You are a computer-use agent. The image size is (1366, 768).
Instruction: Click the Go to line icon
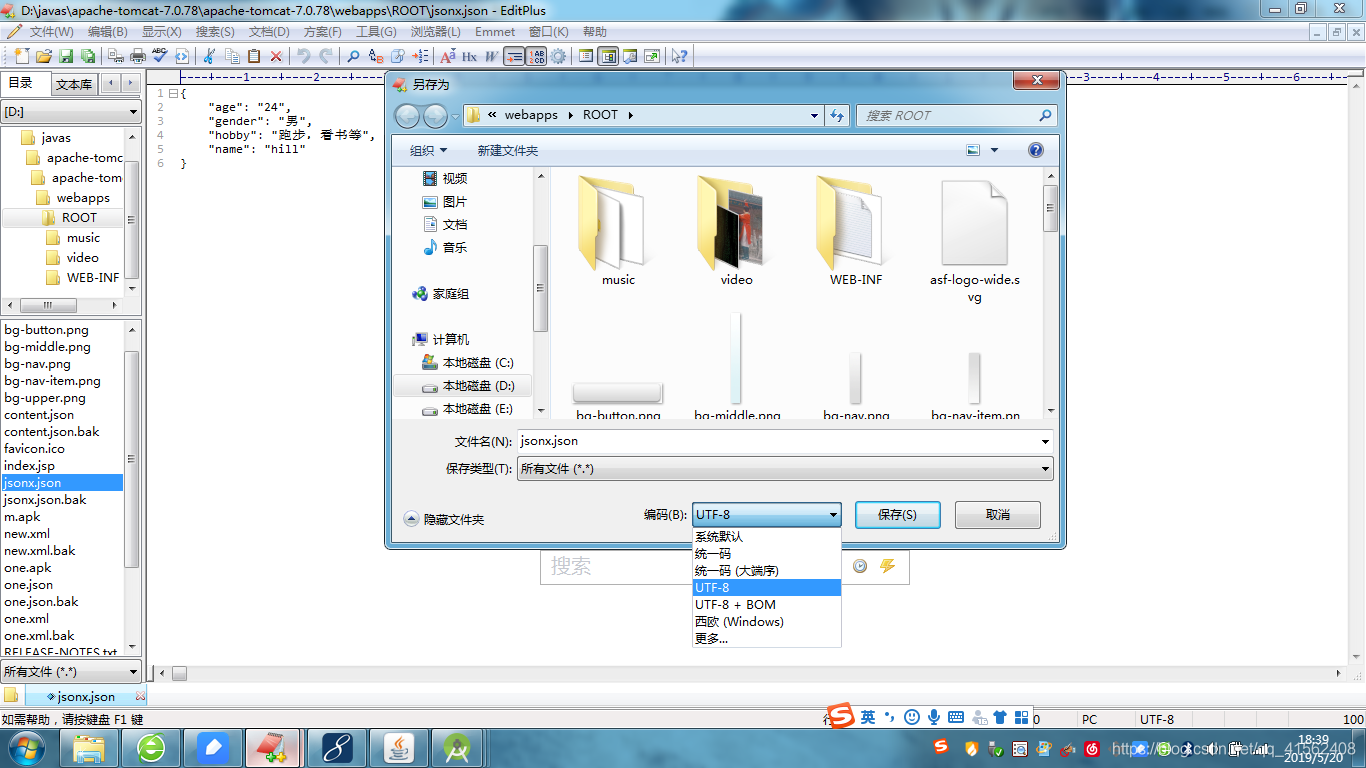420,56
